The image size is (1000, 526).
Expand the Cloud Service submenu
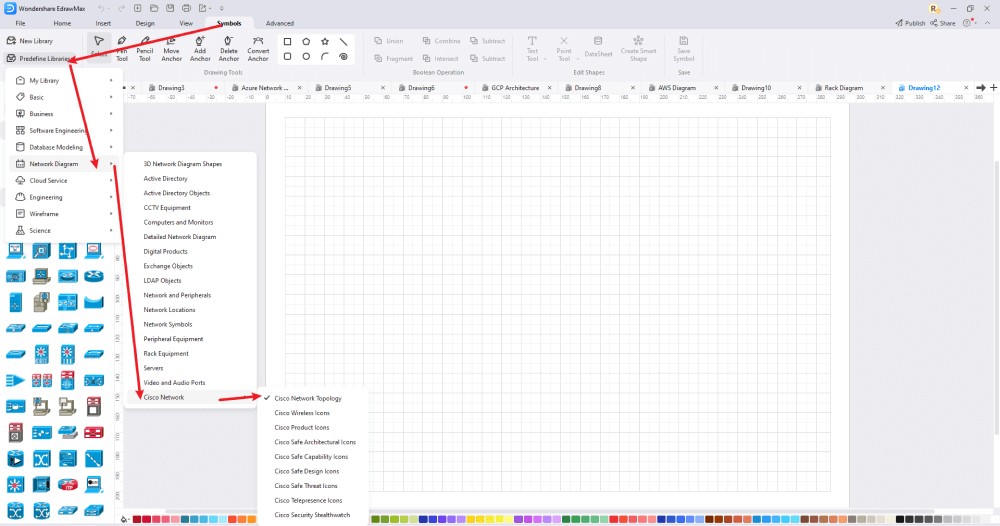pyautogui.click(x=64, y=180)
